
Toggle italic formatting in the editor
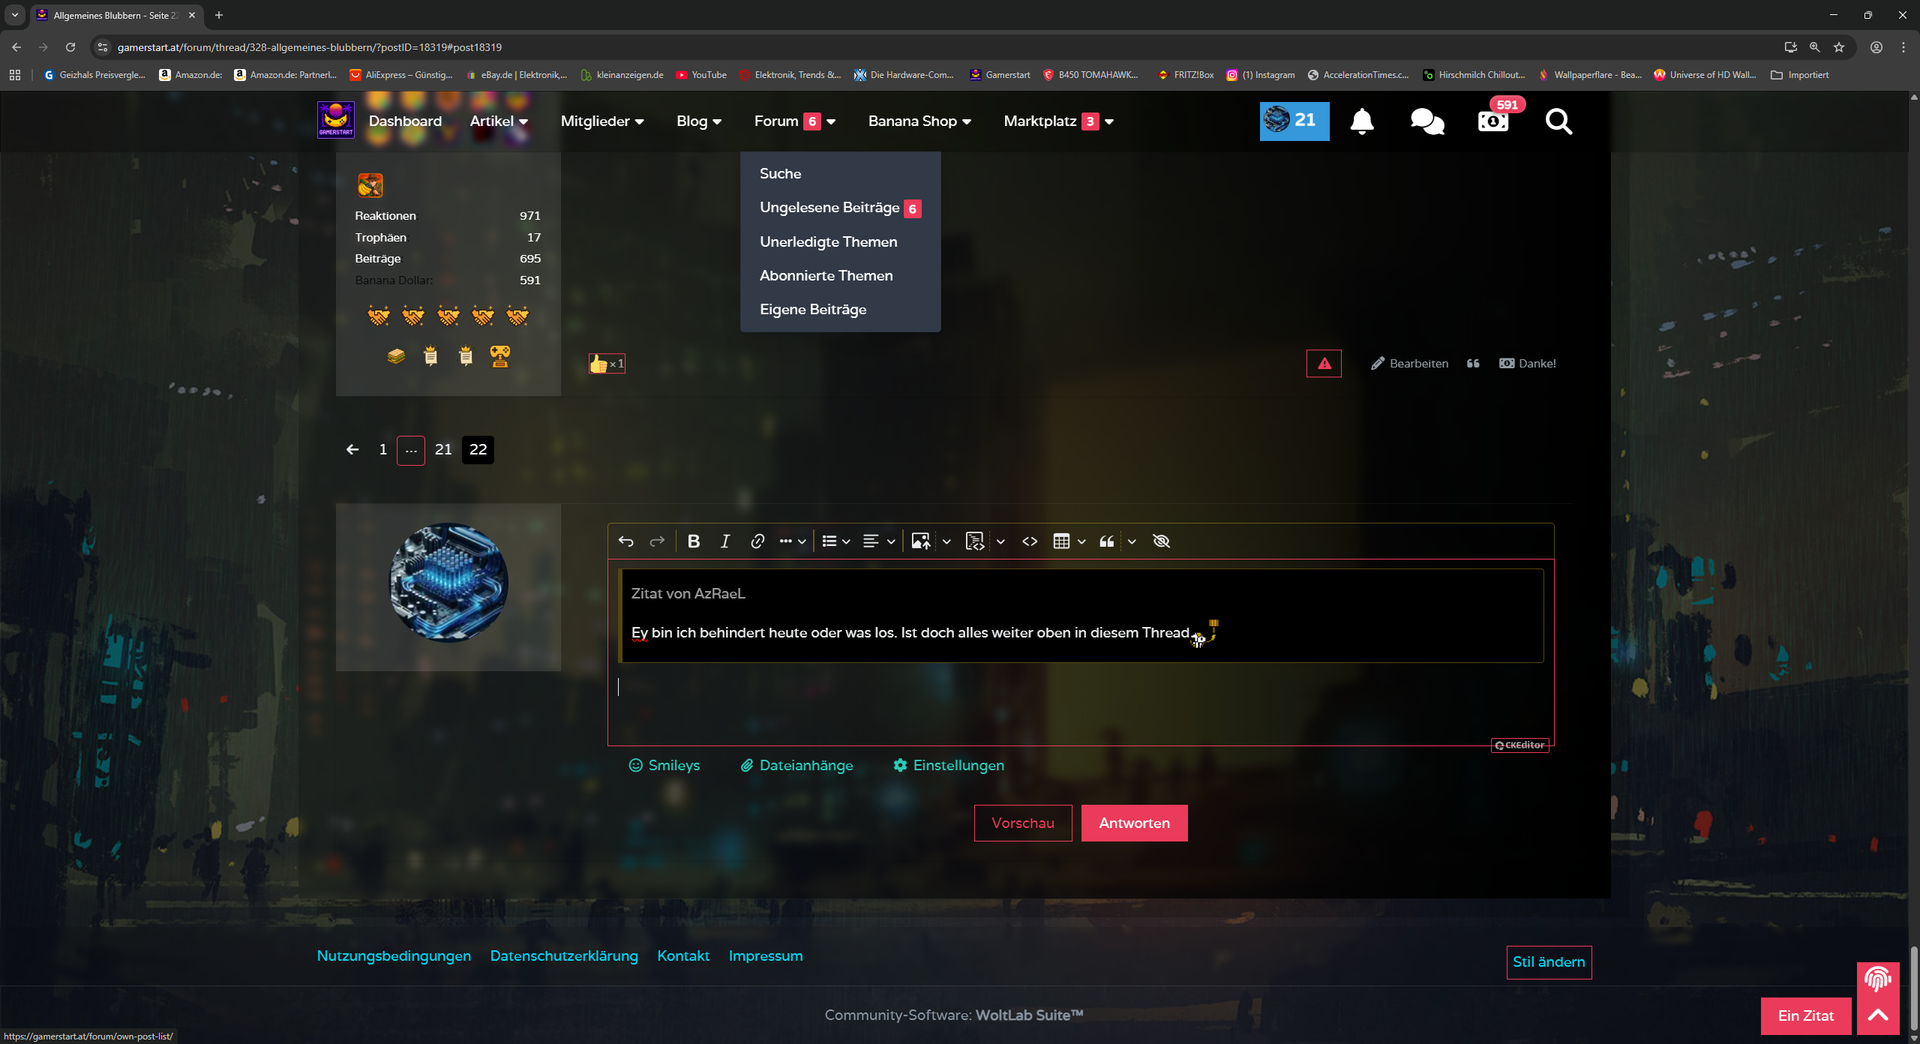point(725,541)
